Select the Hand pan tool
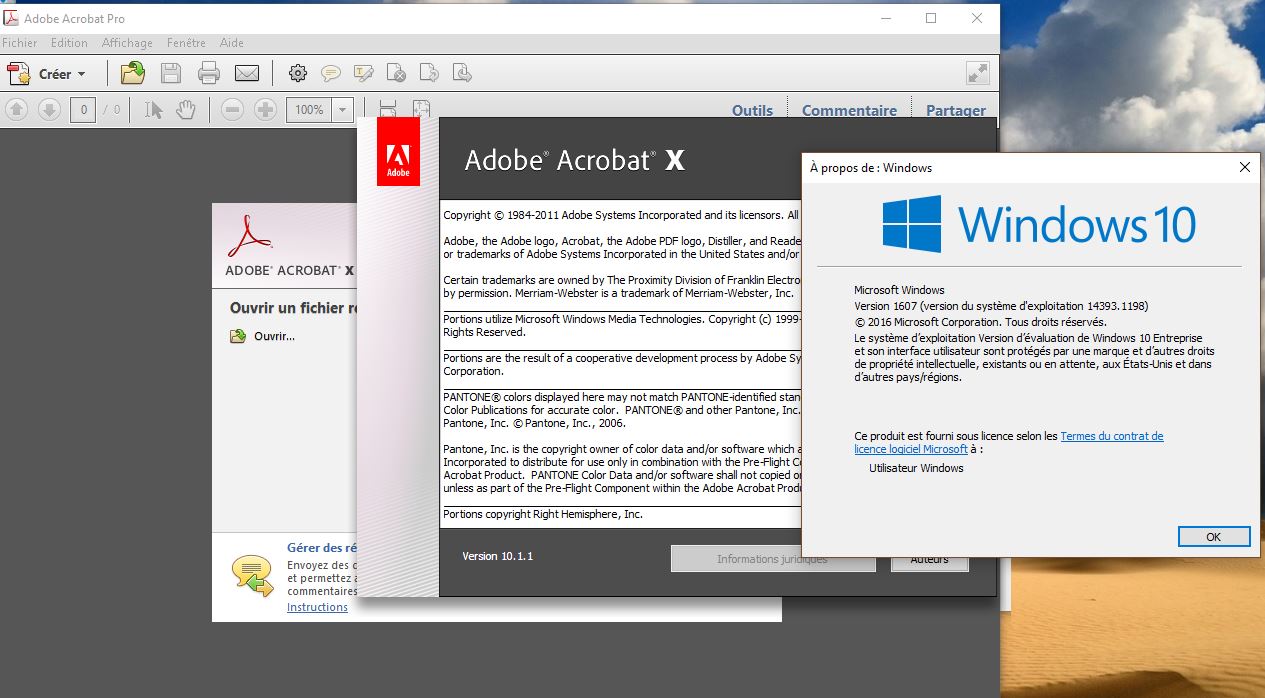 pos(185,110)
